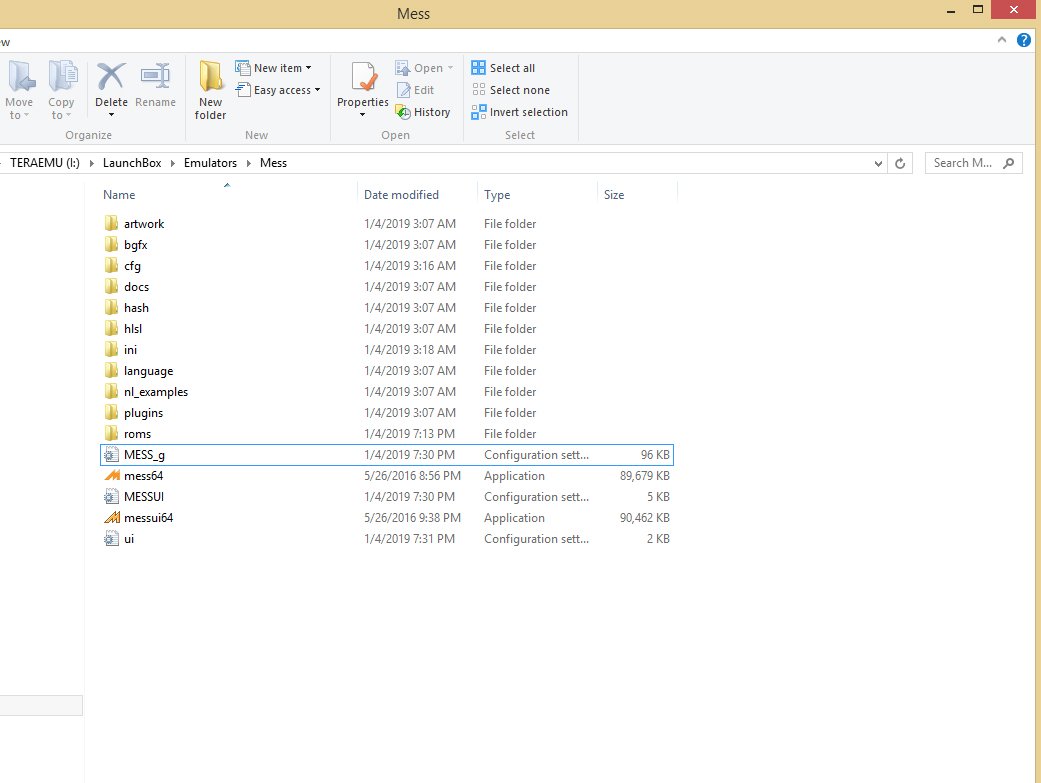This screenshot has height=783, width=1041.
Task: Click Invert selection in the ribbon
Action: (x=520, y=112)
